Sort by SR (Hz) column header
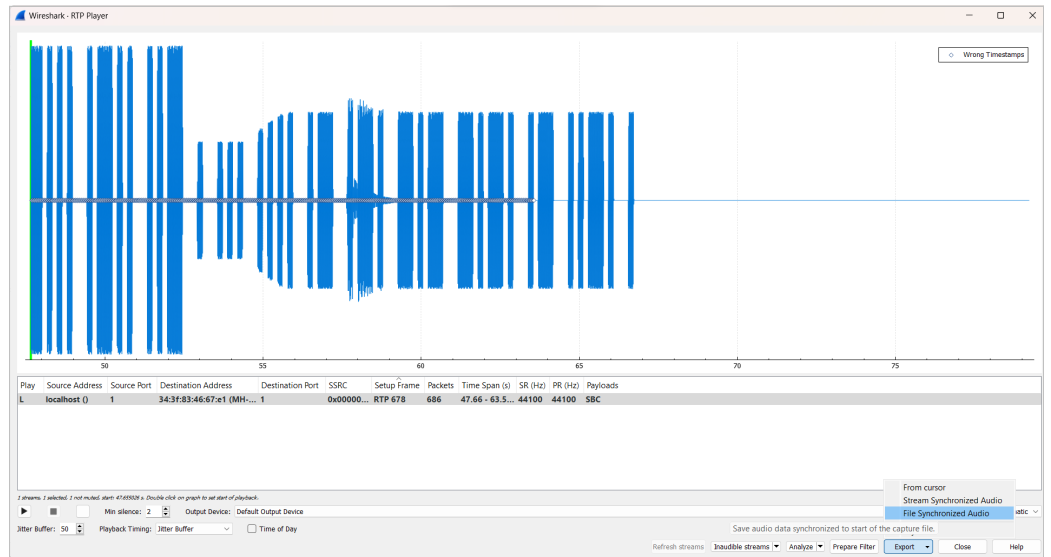The width and height of the screenshot is (1051, 557). (532, 385)
